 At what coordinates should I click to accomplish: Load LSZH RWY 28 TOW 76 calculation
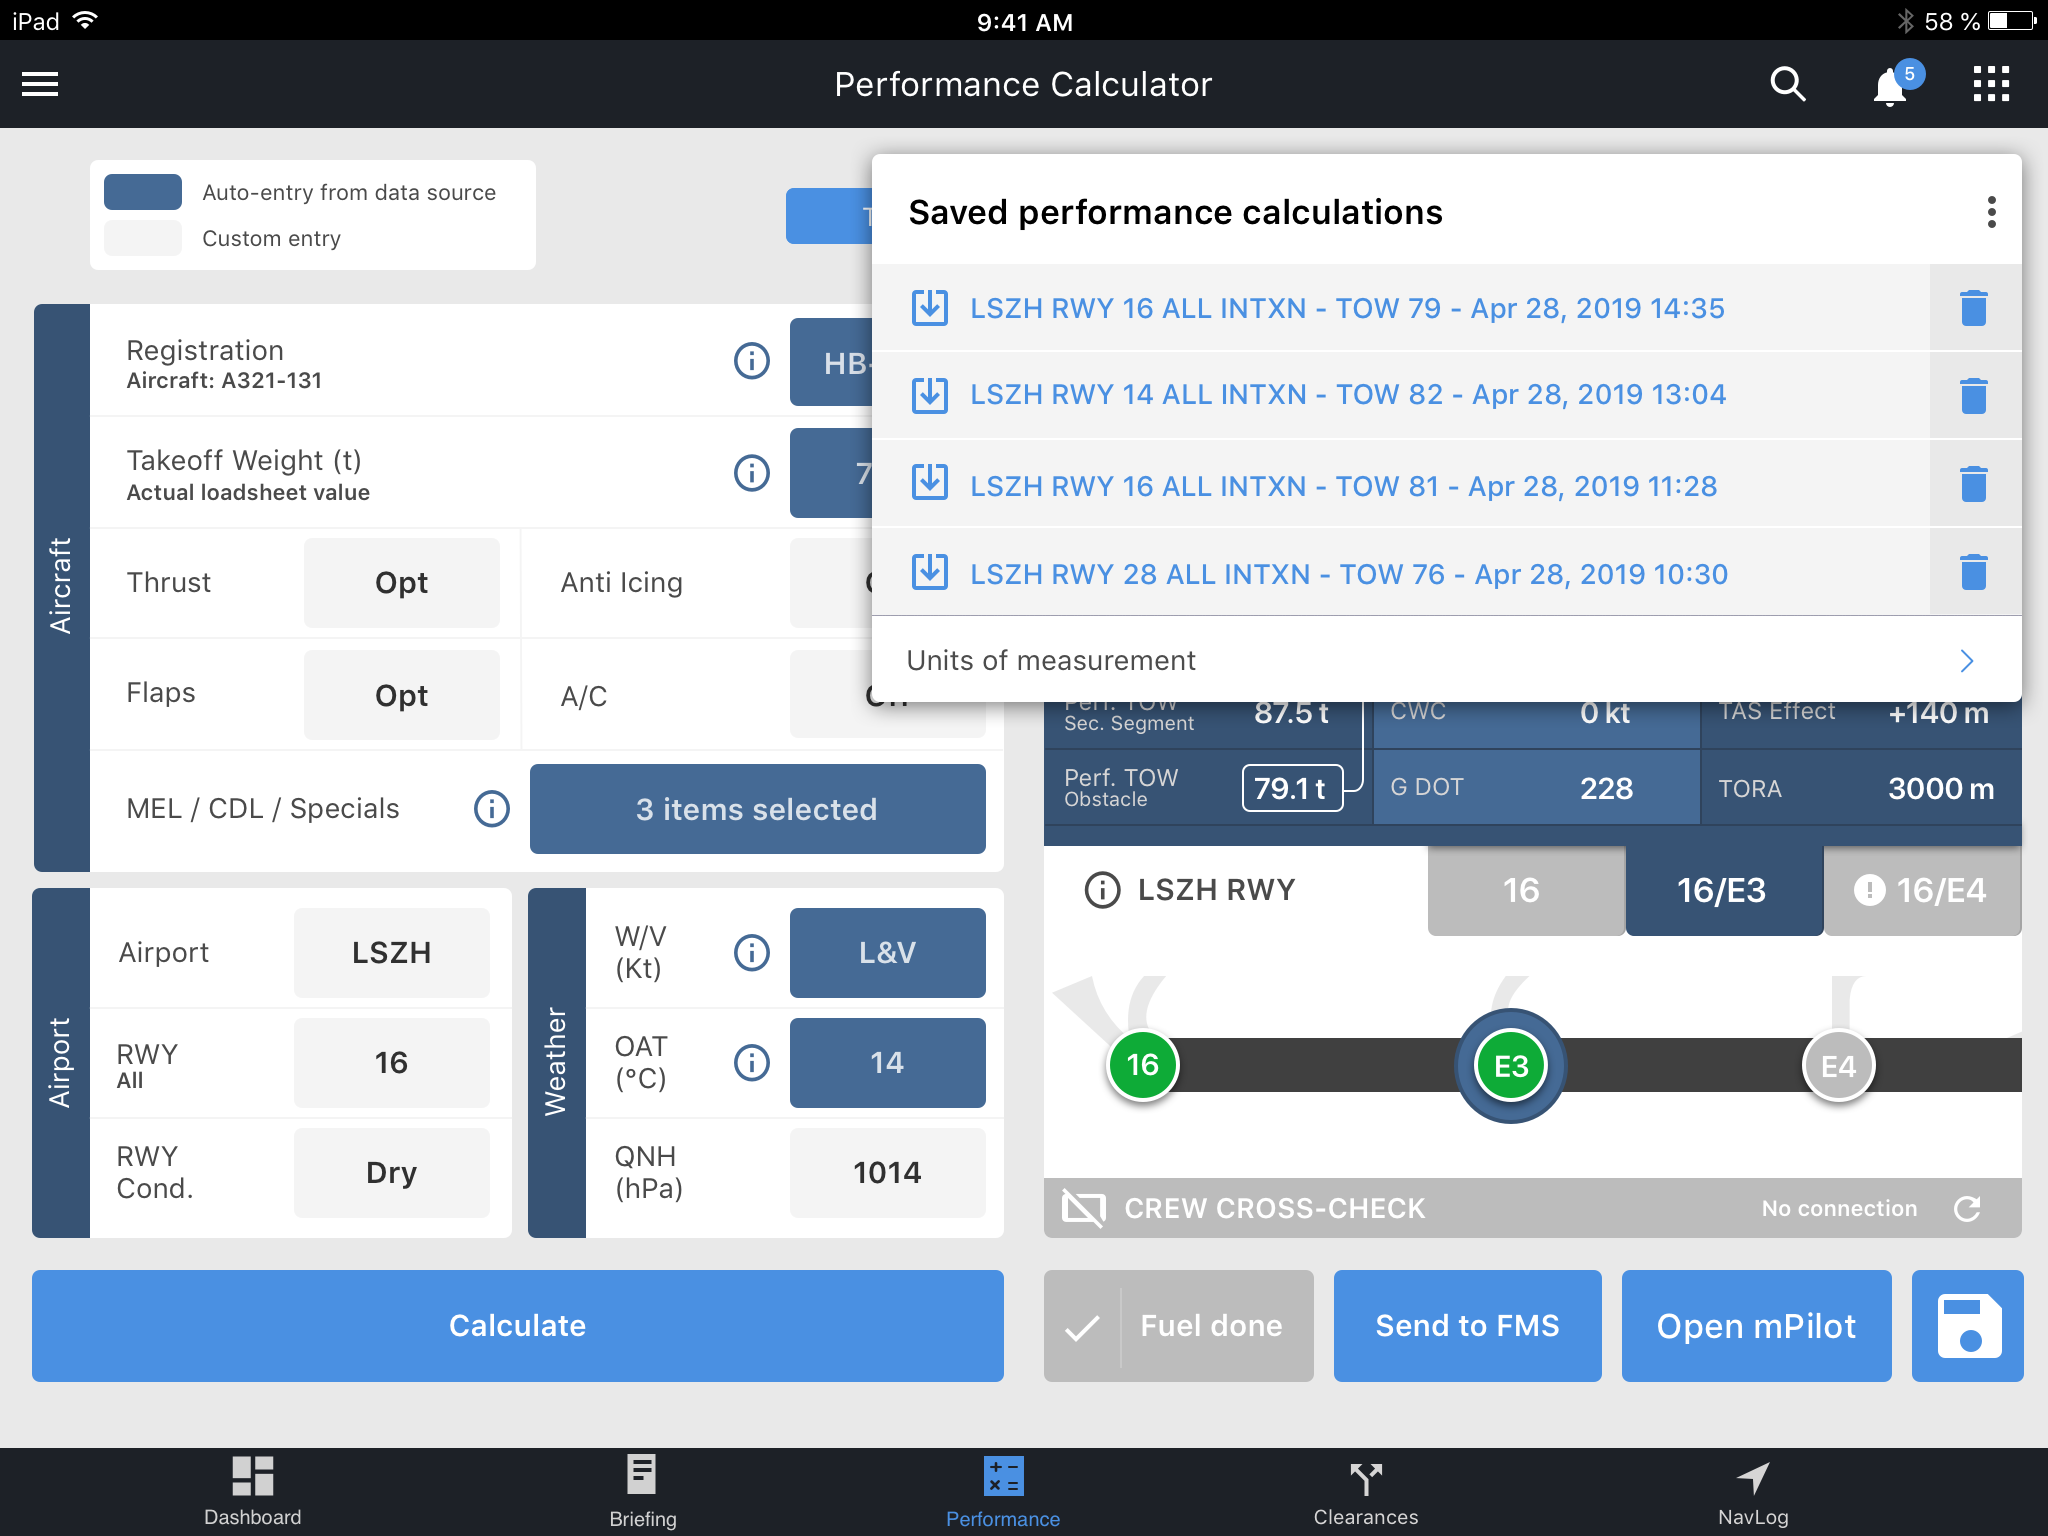1348,574
